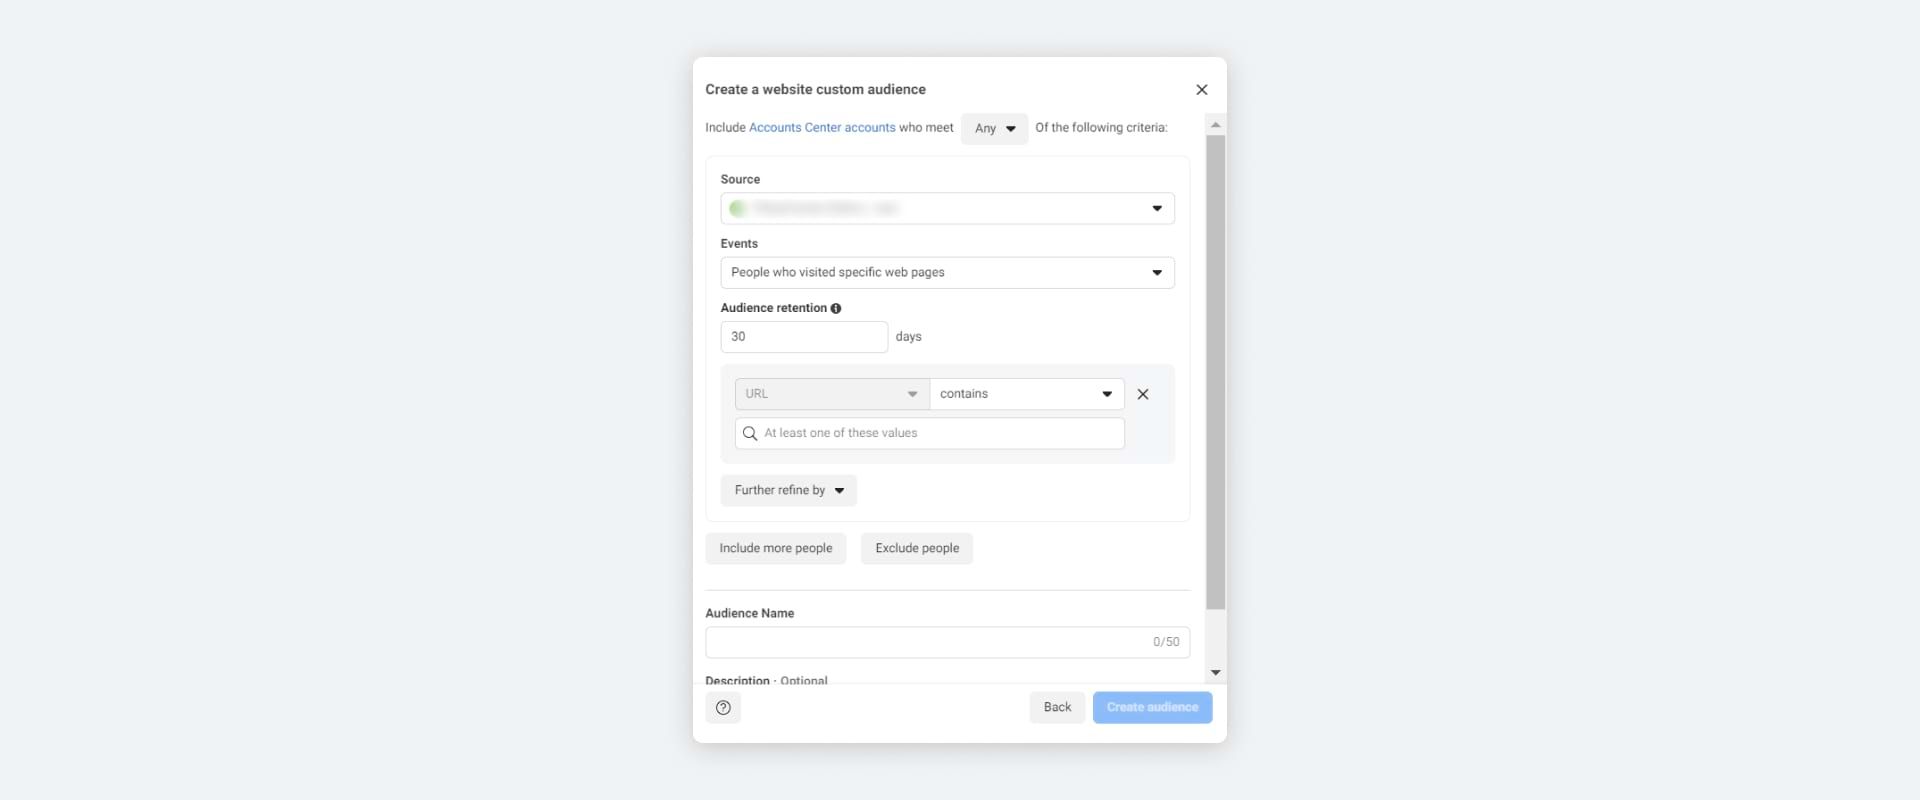Go back with the Back button
The height and width of the screenshot is (800, 1920).
click(x=1057, y=707)
